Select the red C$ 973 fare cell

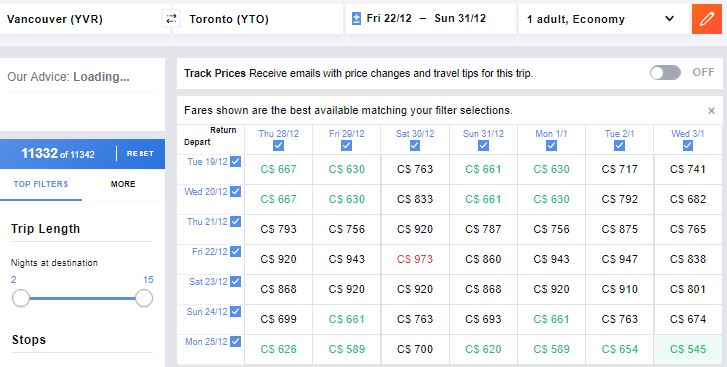(415, 259)
